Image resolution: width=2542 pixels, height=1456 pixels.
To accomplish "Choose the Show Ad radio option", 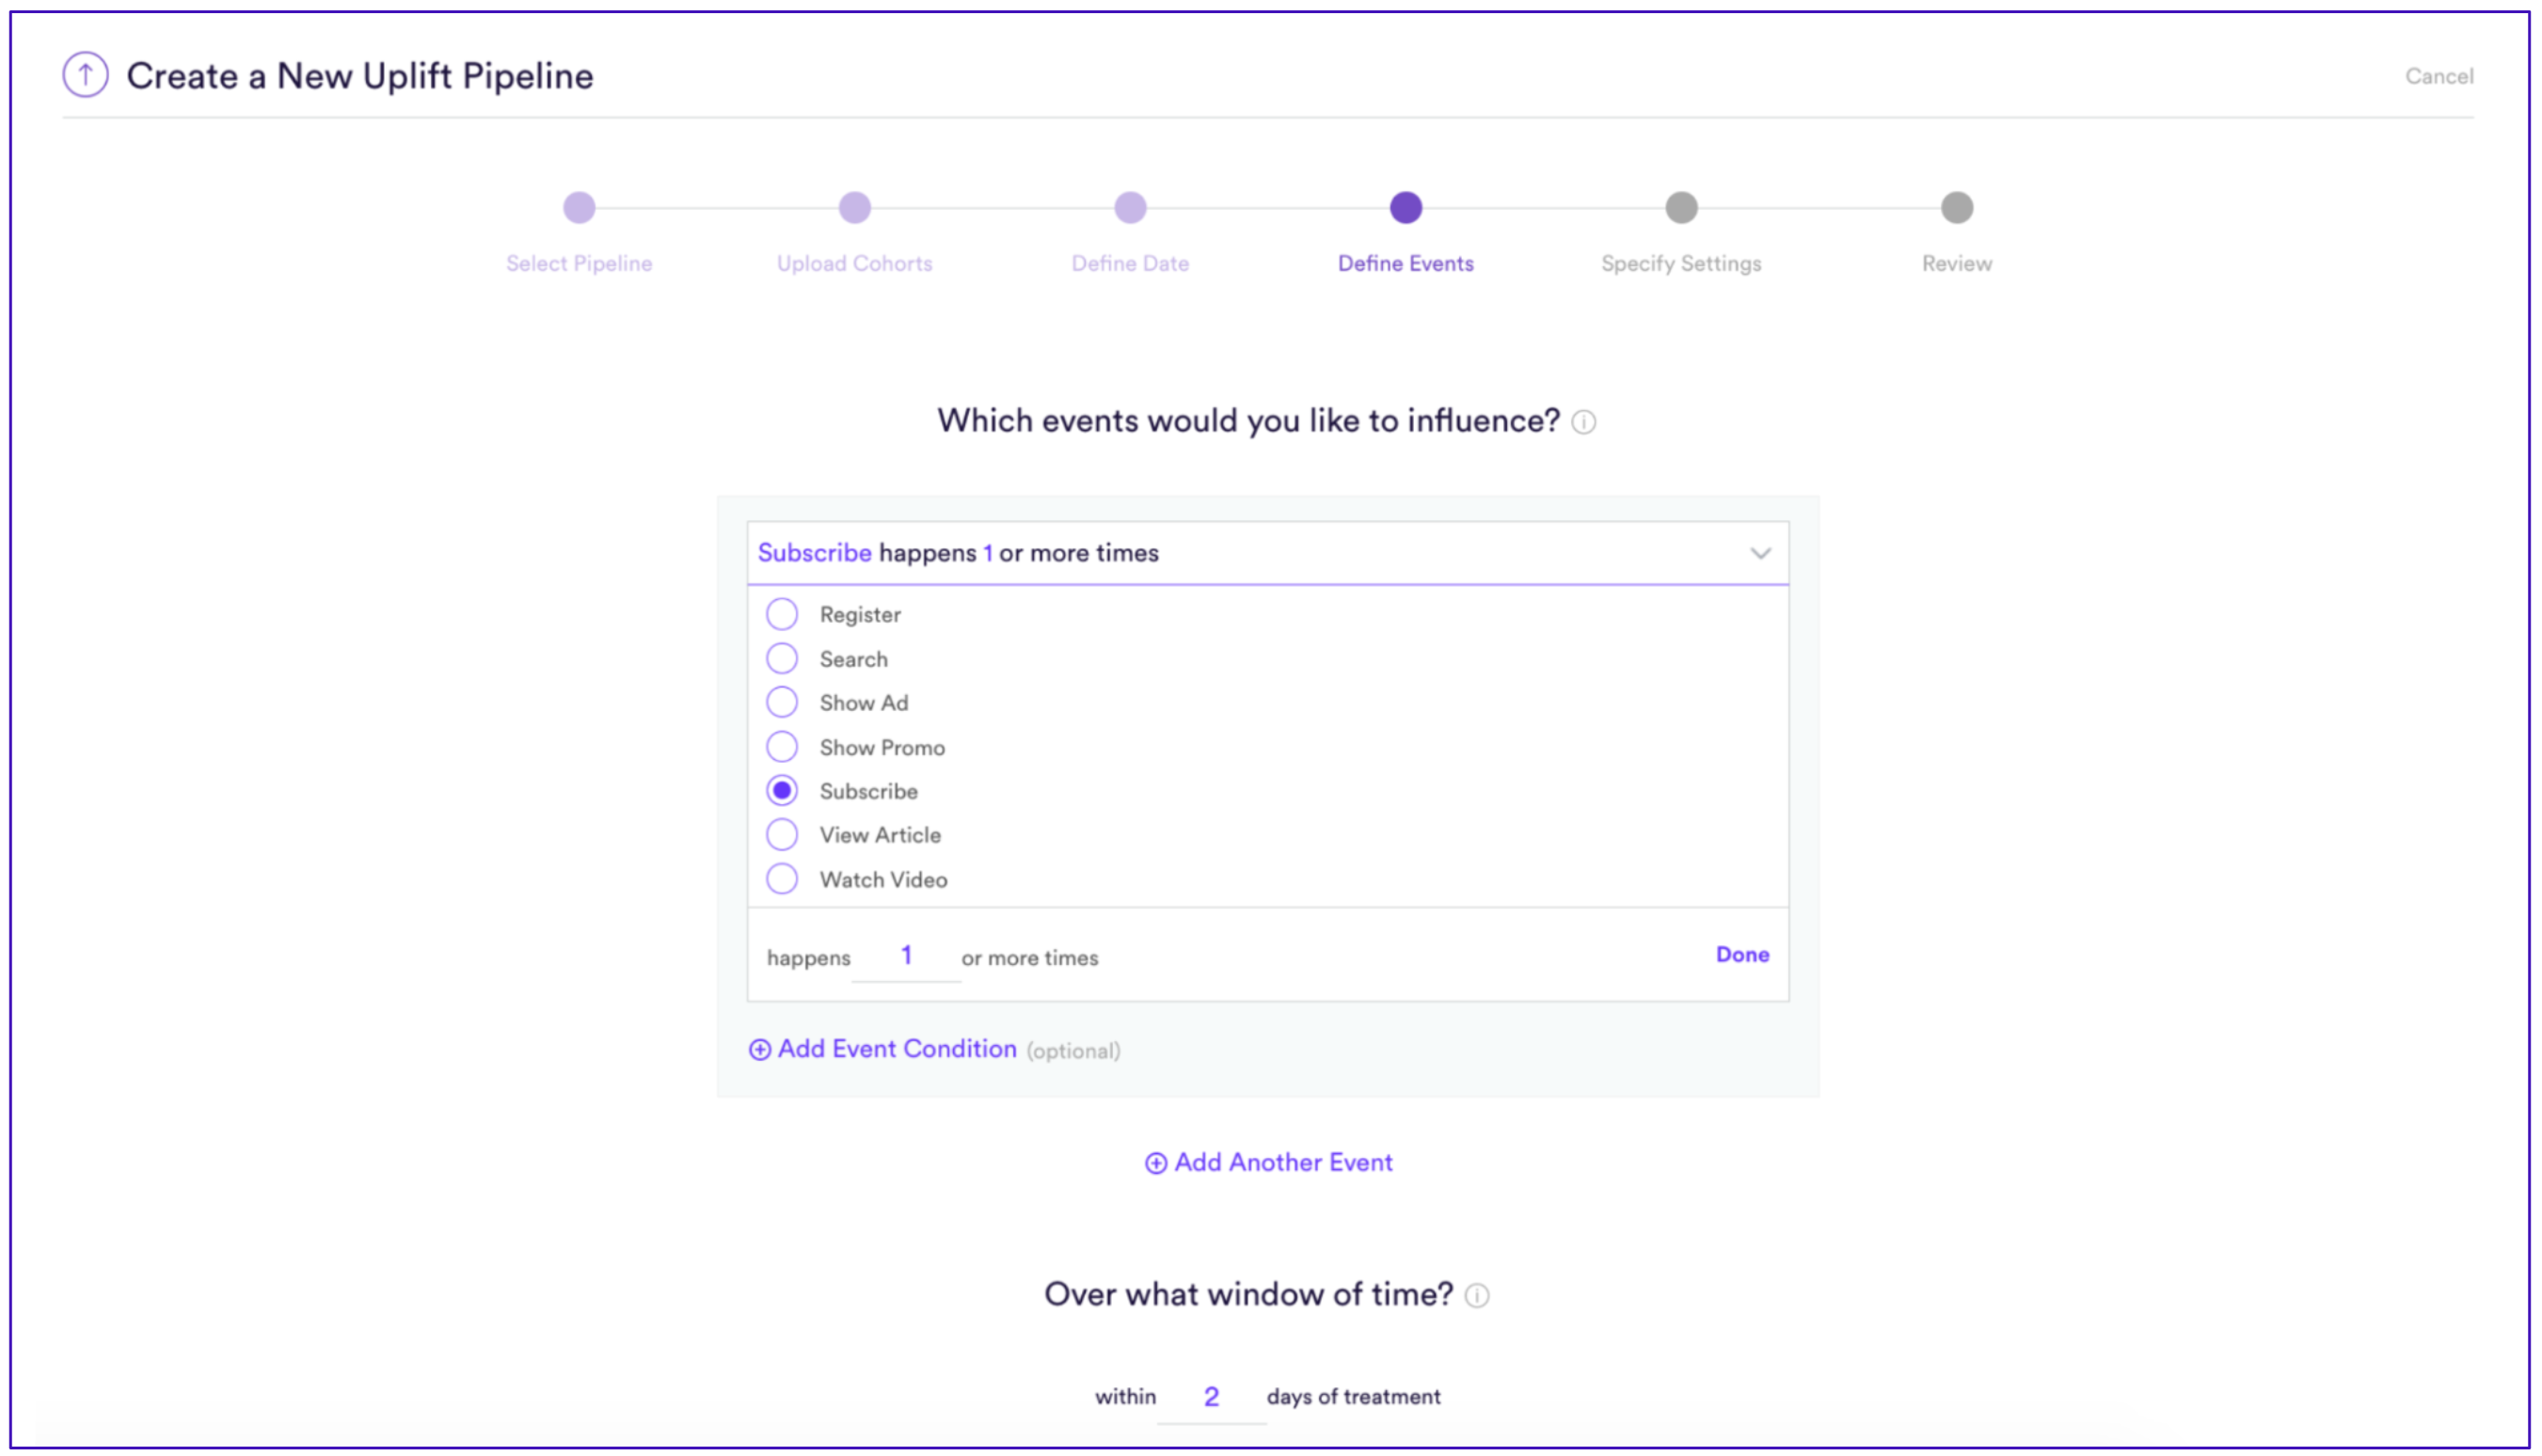I will 782,703.
